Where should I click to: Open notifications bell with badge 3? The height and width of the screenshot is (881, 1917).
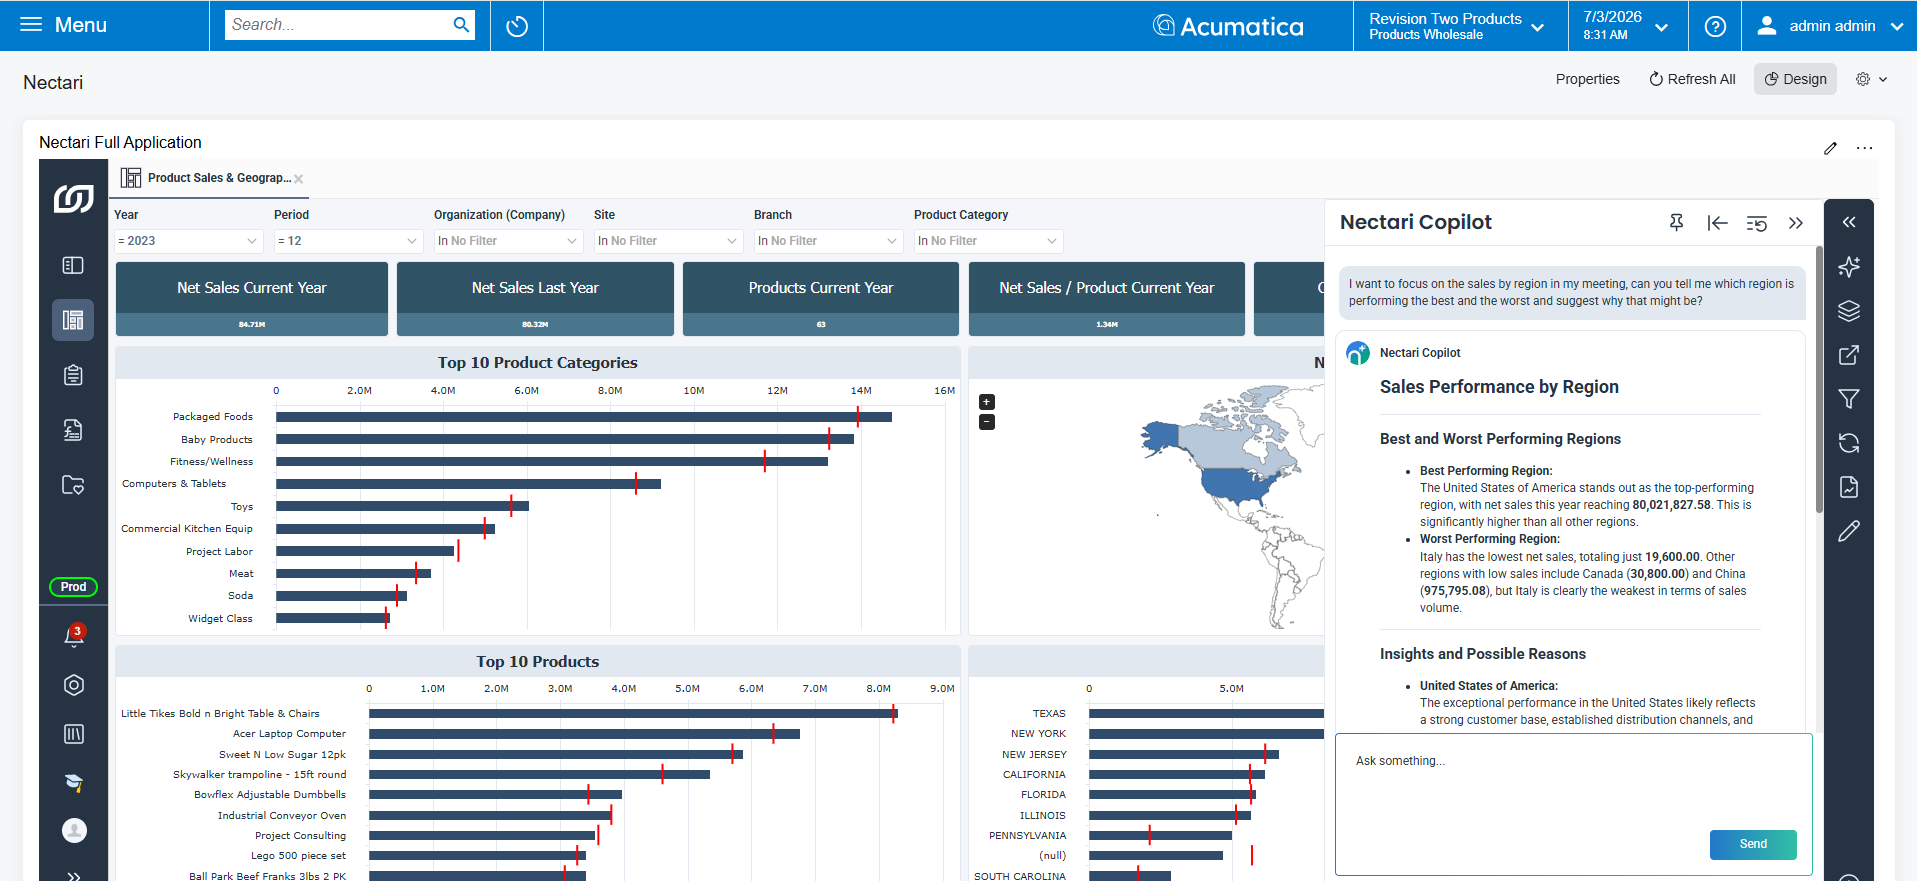click(x=74, y=635)
